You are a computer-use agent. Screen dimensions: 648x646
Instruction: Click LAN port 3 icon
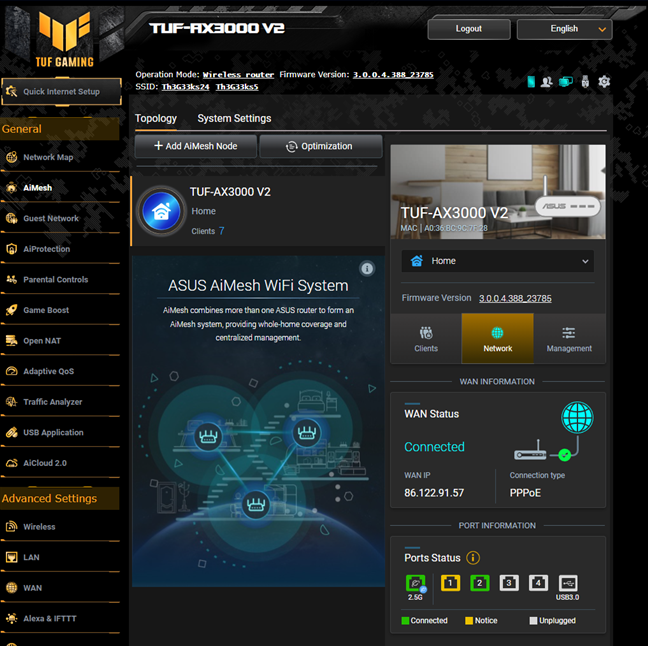pyautogui.click(x=509, y=583)
